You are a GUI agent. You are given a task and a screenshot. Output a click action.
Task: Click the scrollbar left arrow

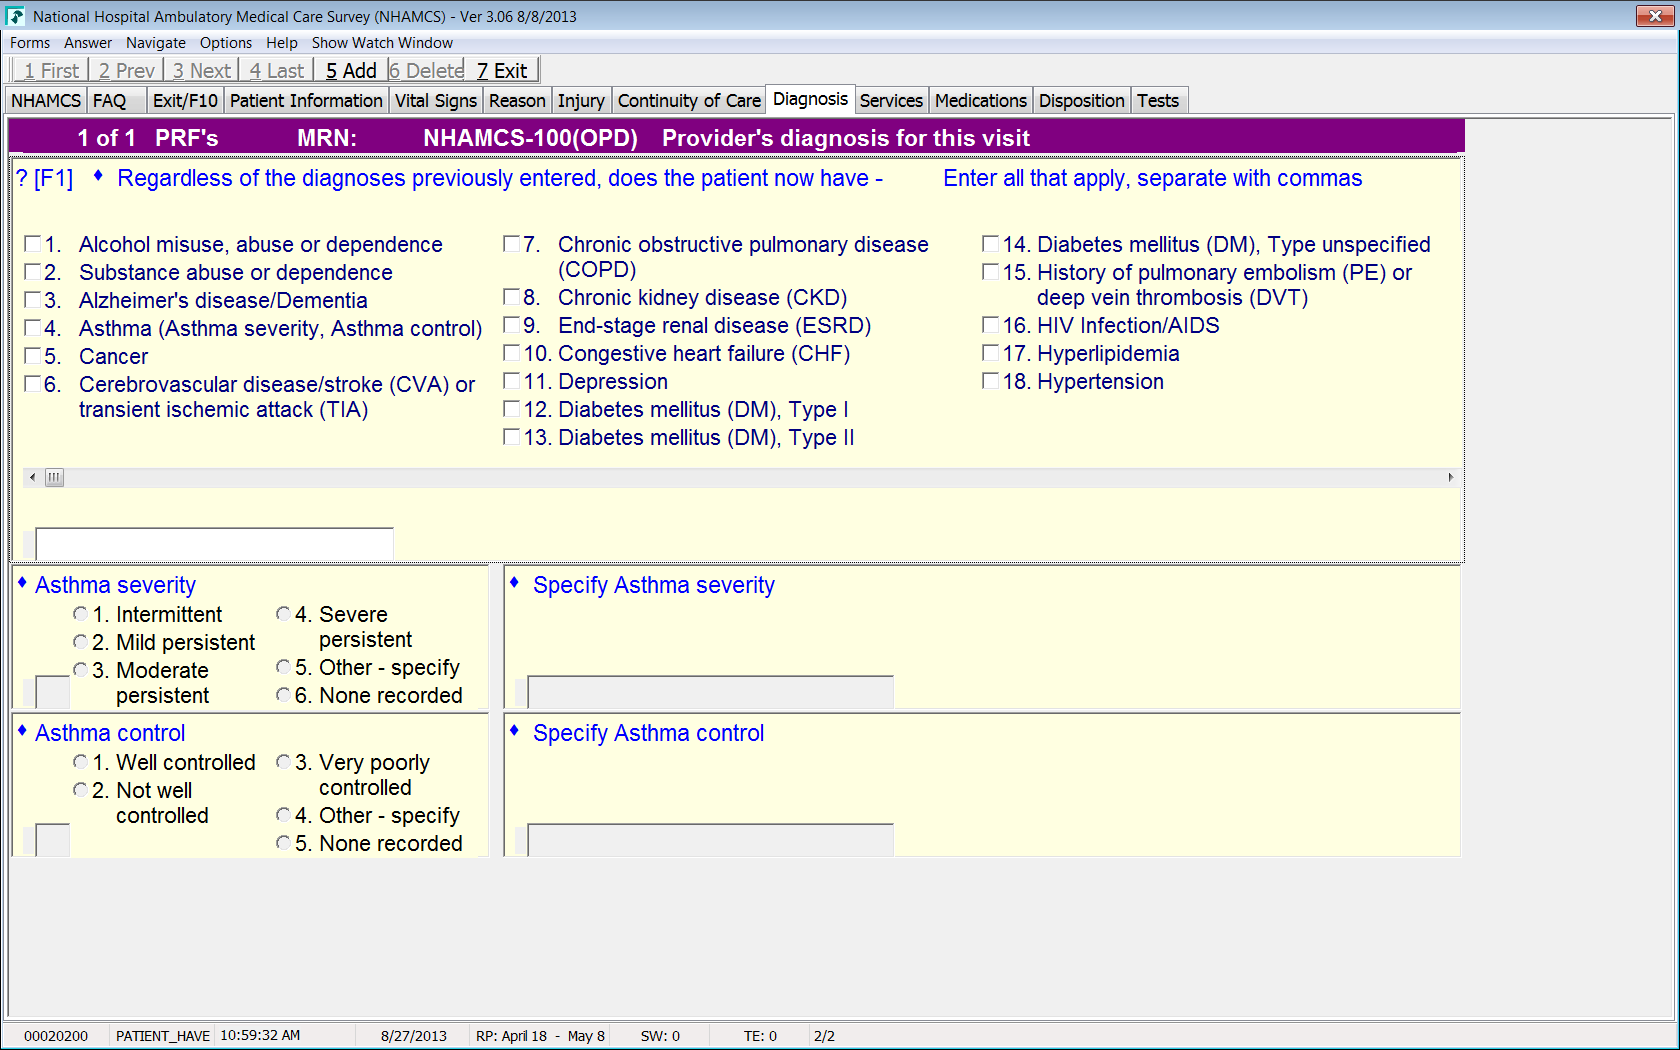[x=33, y=478]
